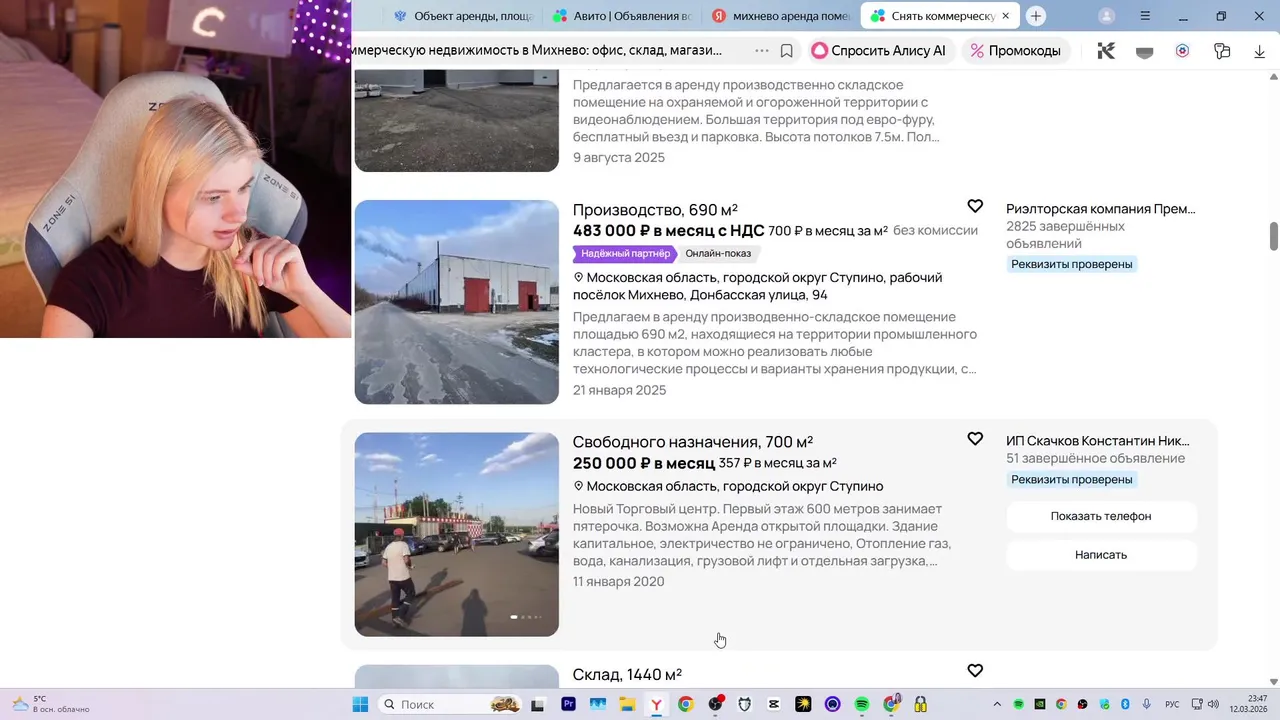Click the date 21 января 2025
Image resolution: width=1280 pixels, height=720 pixels.
tap(619, 390)
